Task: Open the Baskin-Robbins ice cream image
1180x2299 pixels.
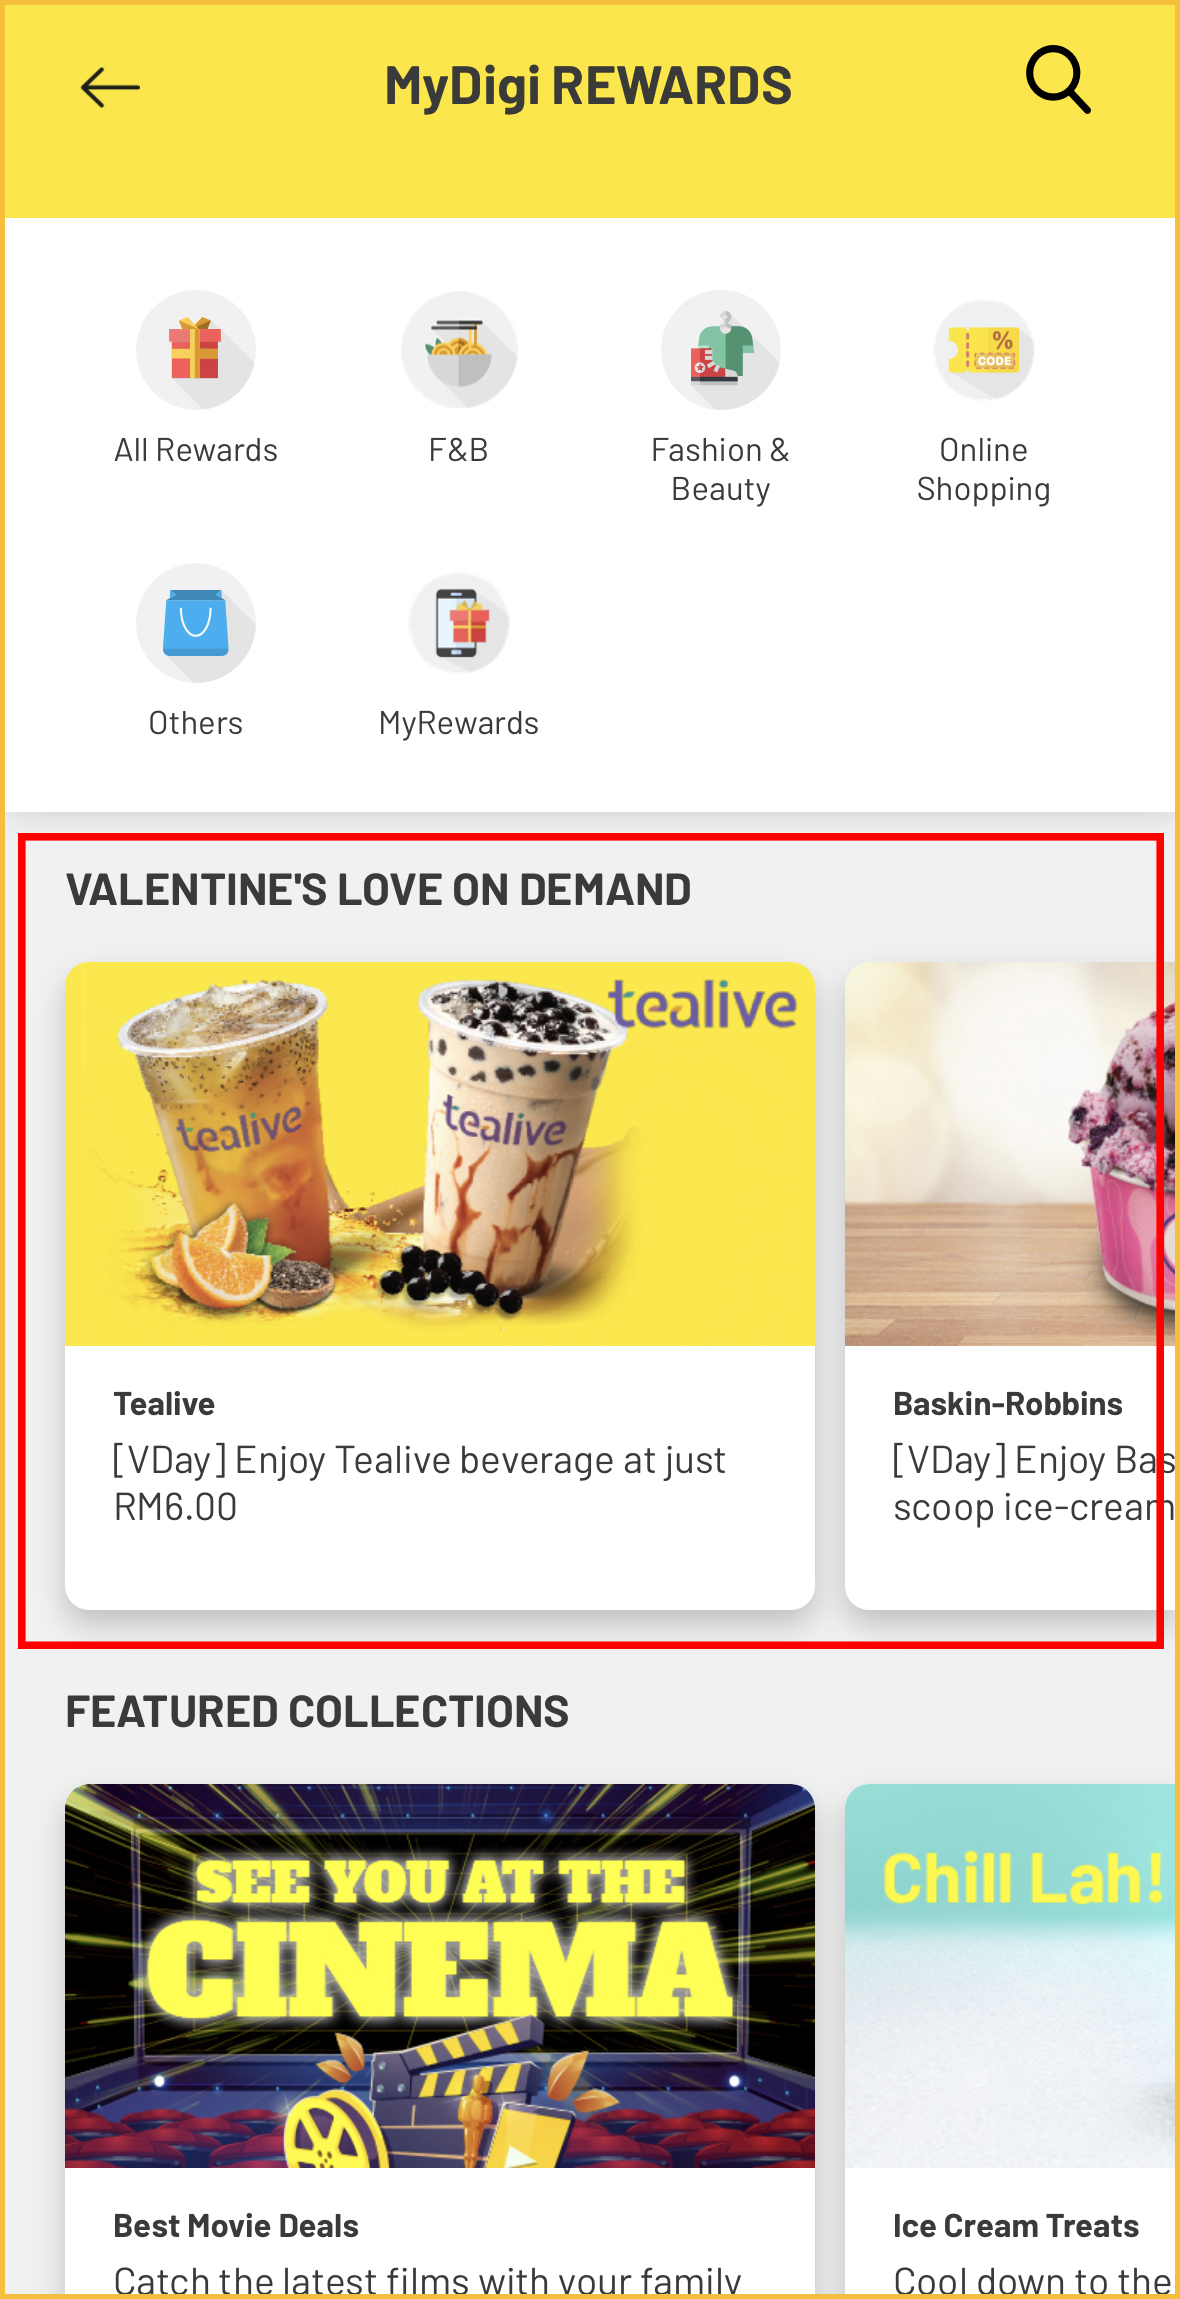Action: [1010, 1154]
